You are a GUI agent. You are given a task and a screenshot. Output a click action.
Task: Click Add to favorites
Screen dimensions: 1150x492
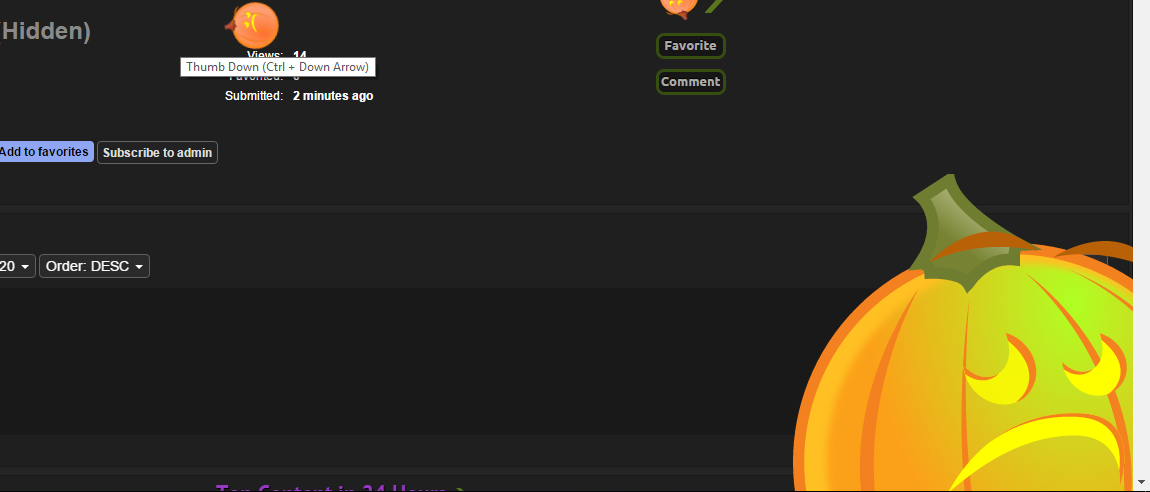[45, 152]
